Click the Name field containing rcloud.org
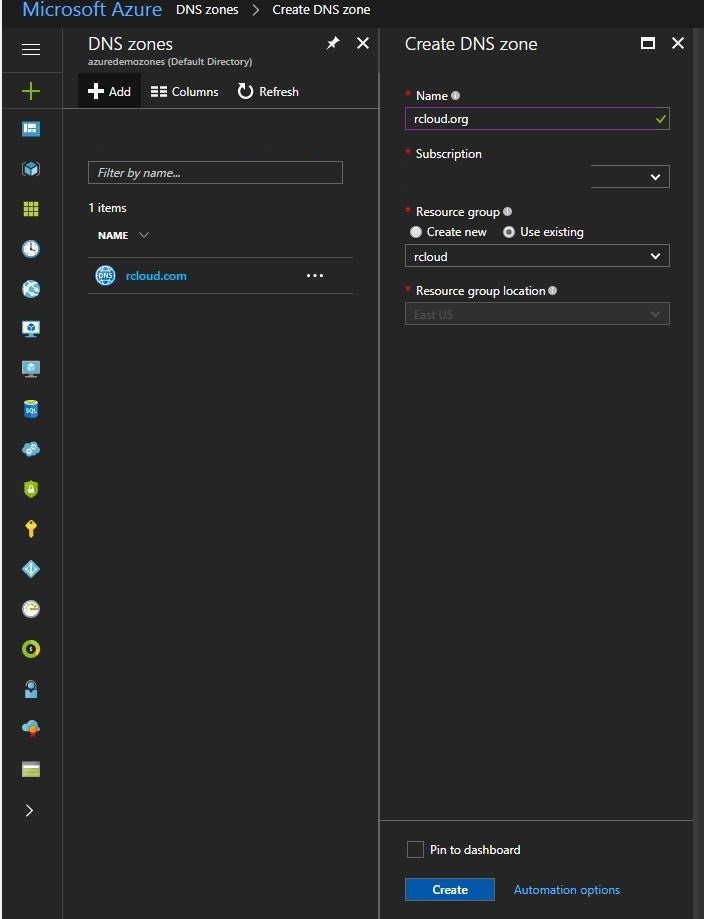Image resolution: width=704 pixels, height=919 pixels. click(x=537, y=118)
